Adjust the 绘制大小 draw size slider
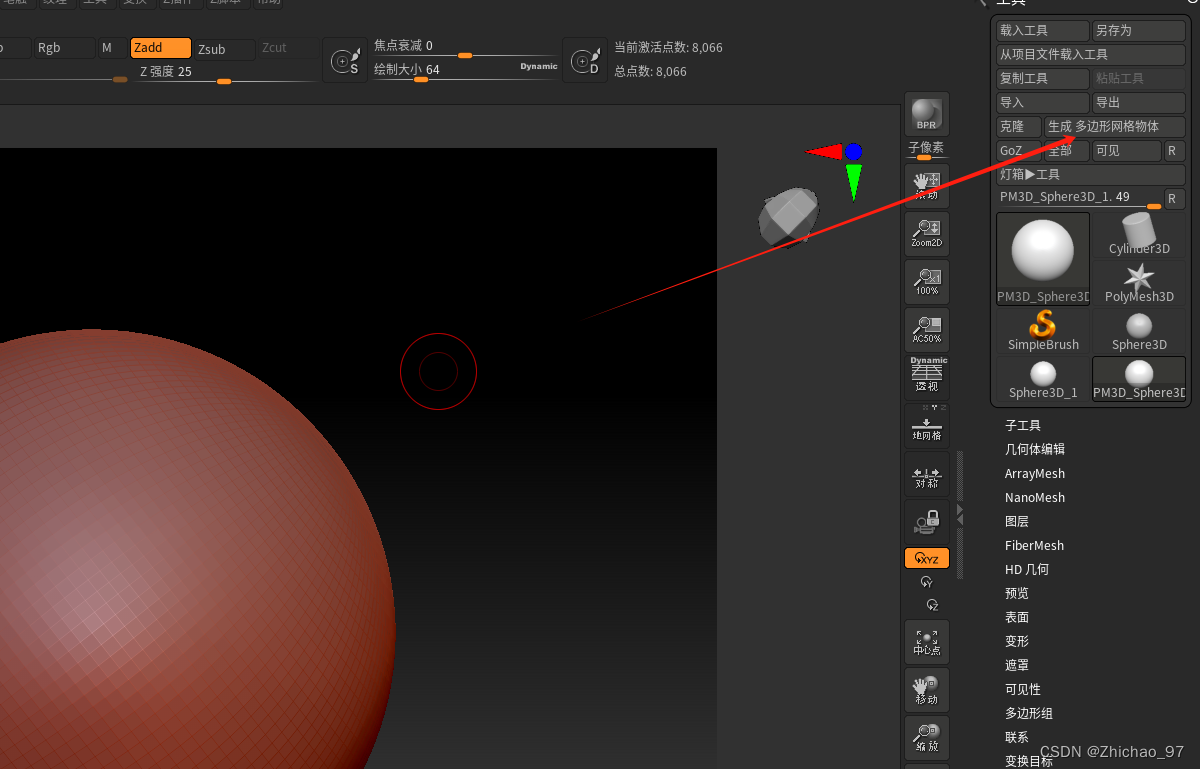The height and width of the screenshot is (769, 1200). click(464, 71)
